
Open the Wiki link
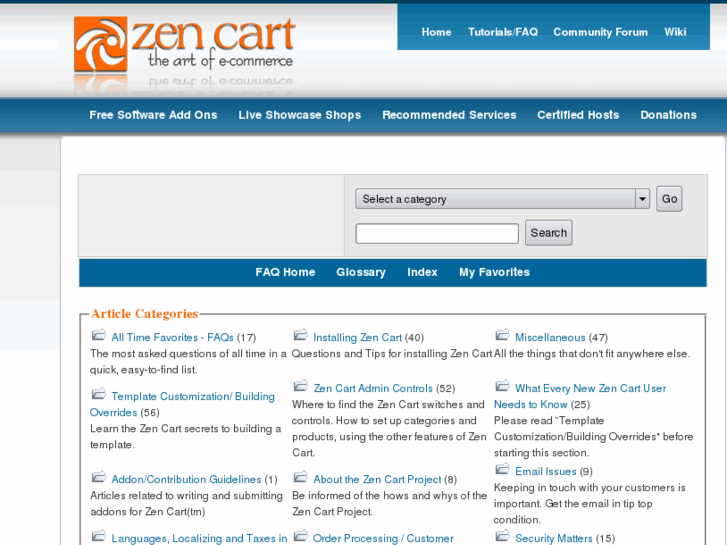pos(675,32)
